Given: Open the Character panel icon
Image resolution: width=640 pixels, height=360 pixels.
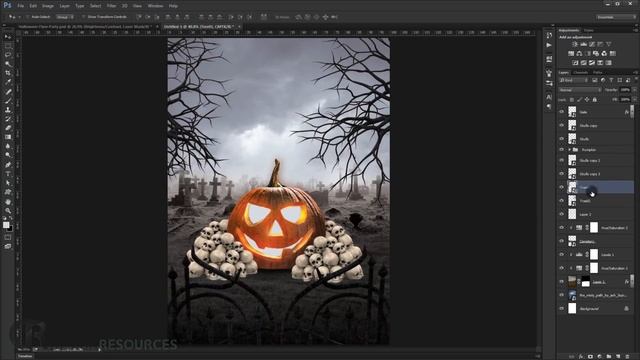Looking at the screenshot, I should point(549,97).
